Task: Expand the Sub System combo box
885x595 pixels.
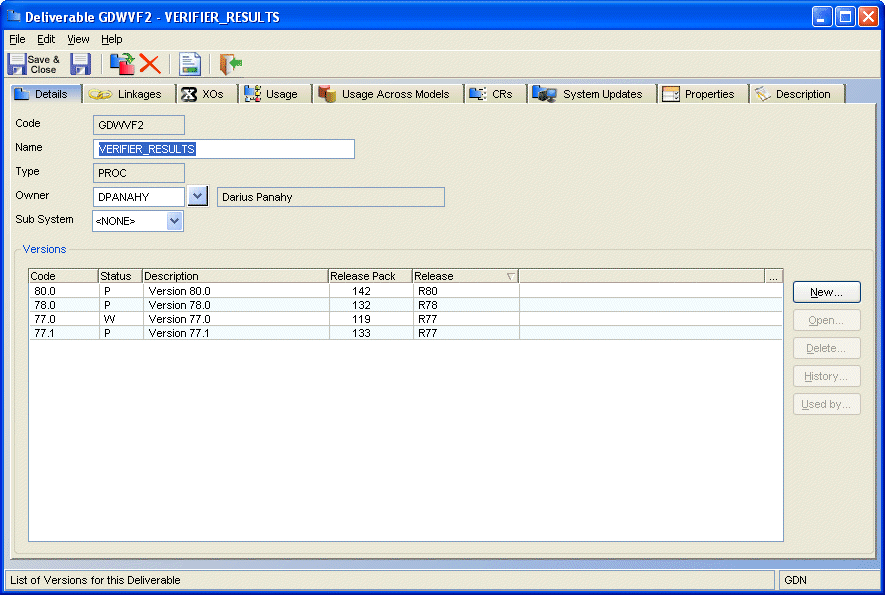Action: (x=175, y=220)
